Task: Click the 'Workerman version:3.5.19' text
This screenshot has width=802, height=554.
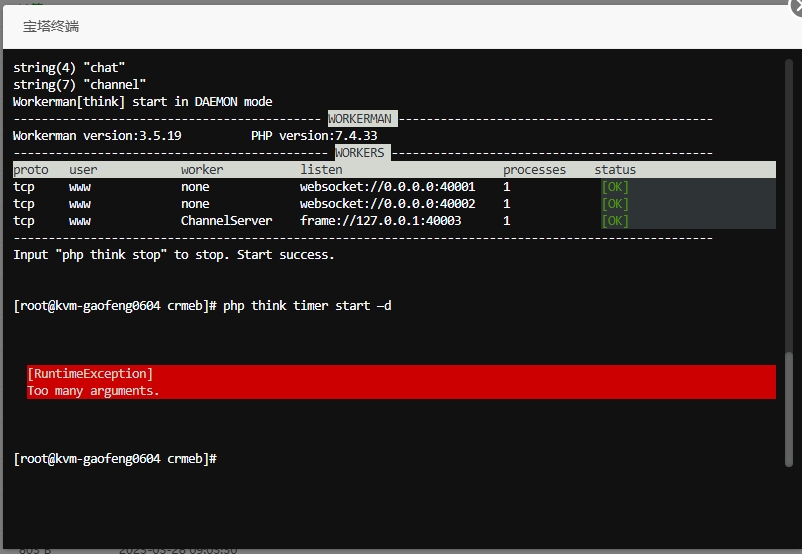Action: [x=97, y=136]
